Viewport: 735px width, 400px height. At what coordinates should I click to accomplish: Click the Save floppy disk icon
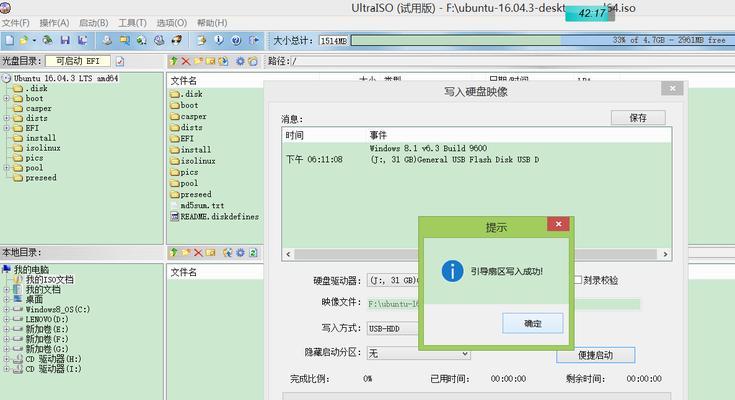coord(65,40)
